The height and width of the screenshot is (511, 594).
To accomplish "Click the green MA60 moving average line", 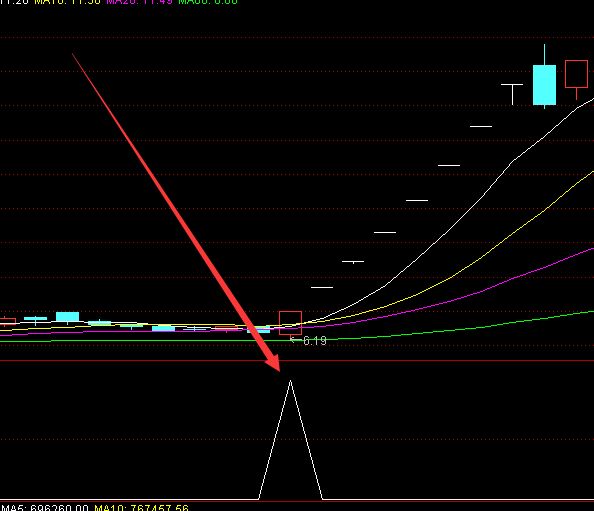I will point(455,330).
